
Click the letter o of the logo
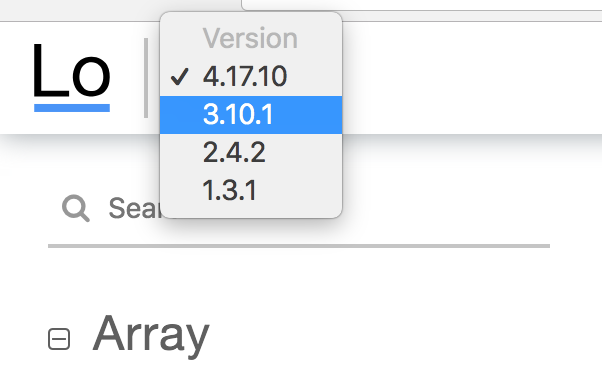pyautogui.click(x=91, y=76)
